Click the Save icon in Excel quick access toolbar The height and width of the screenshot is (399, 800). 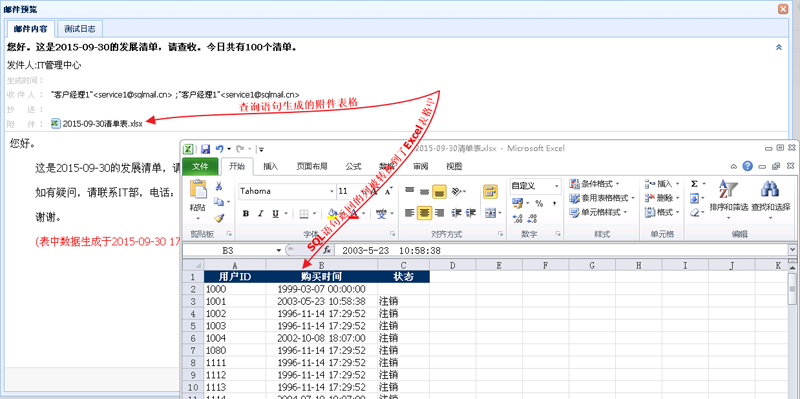pyautogui.click(x=205, y=149)
